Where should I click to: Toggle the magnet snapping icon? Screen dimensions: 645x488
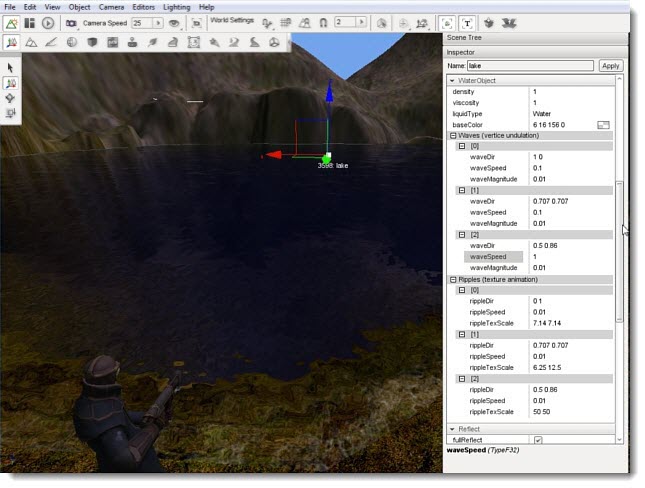coord(323,23)
